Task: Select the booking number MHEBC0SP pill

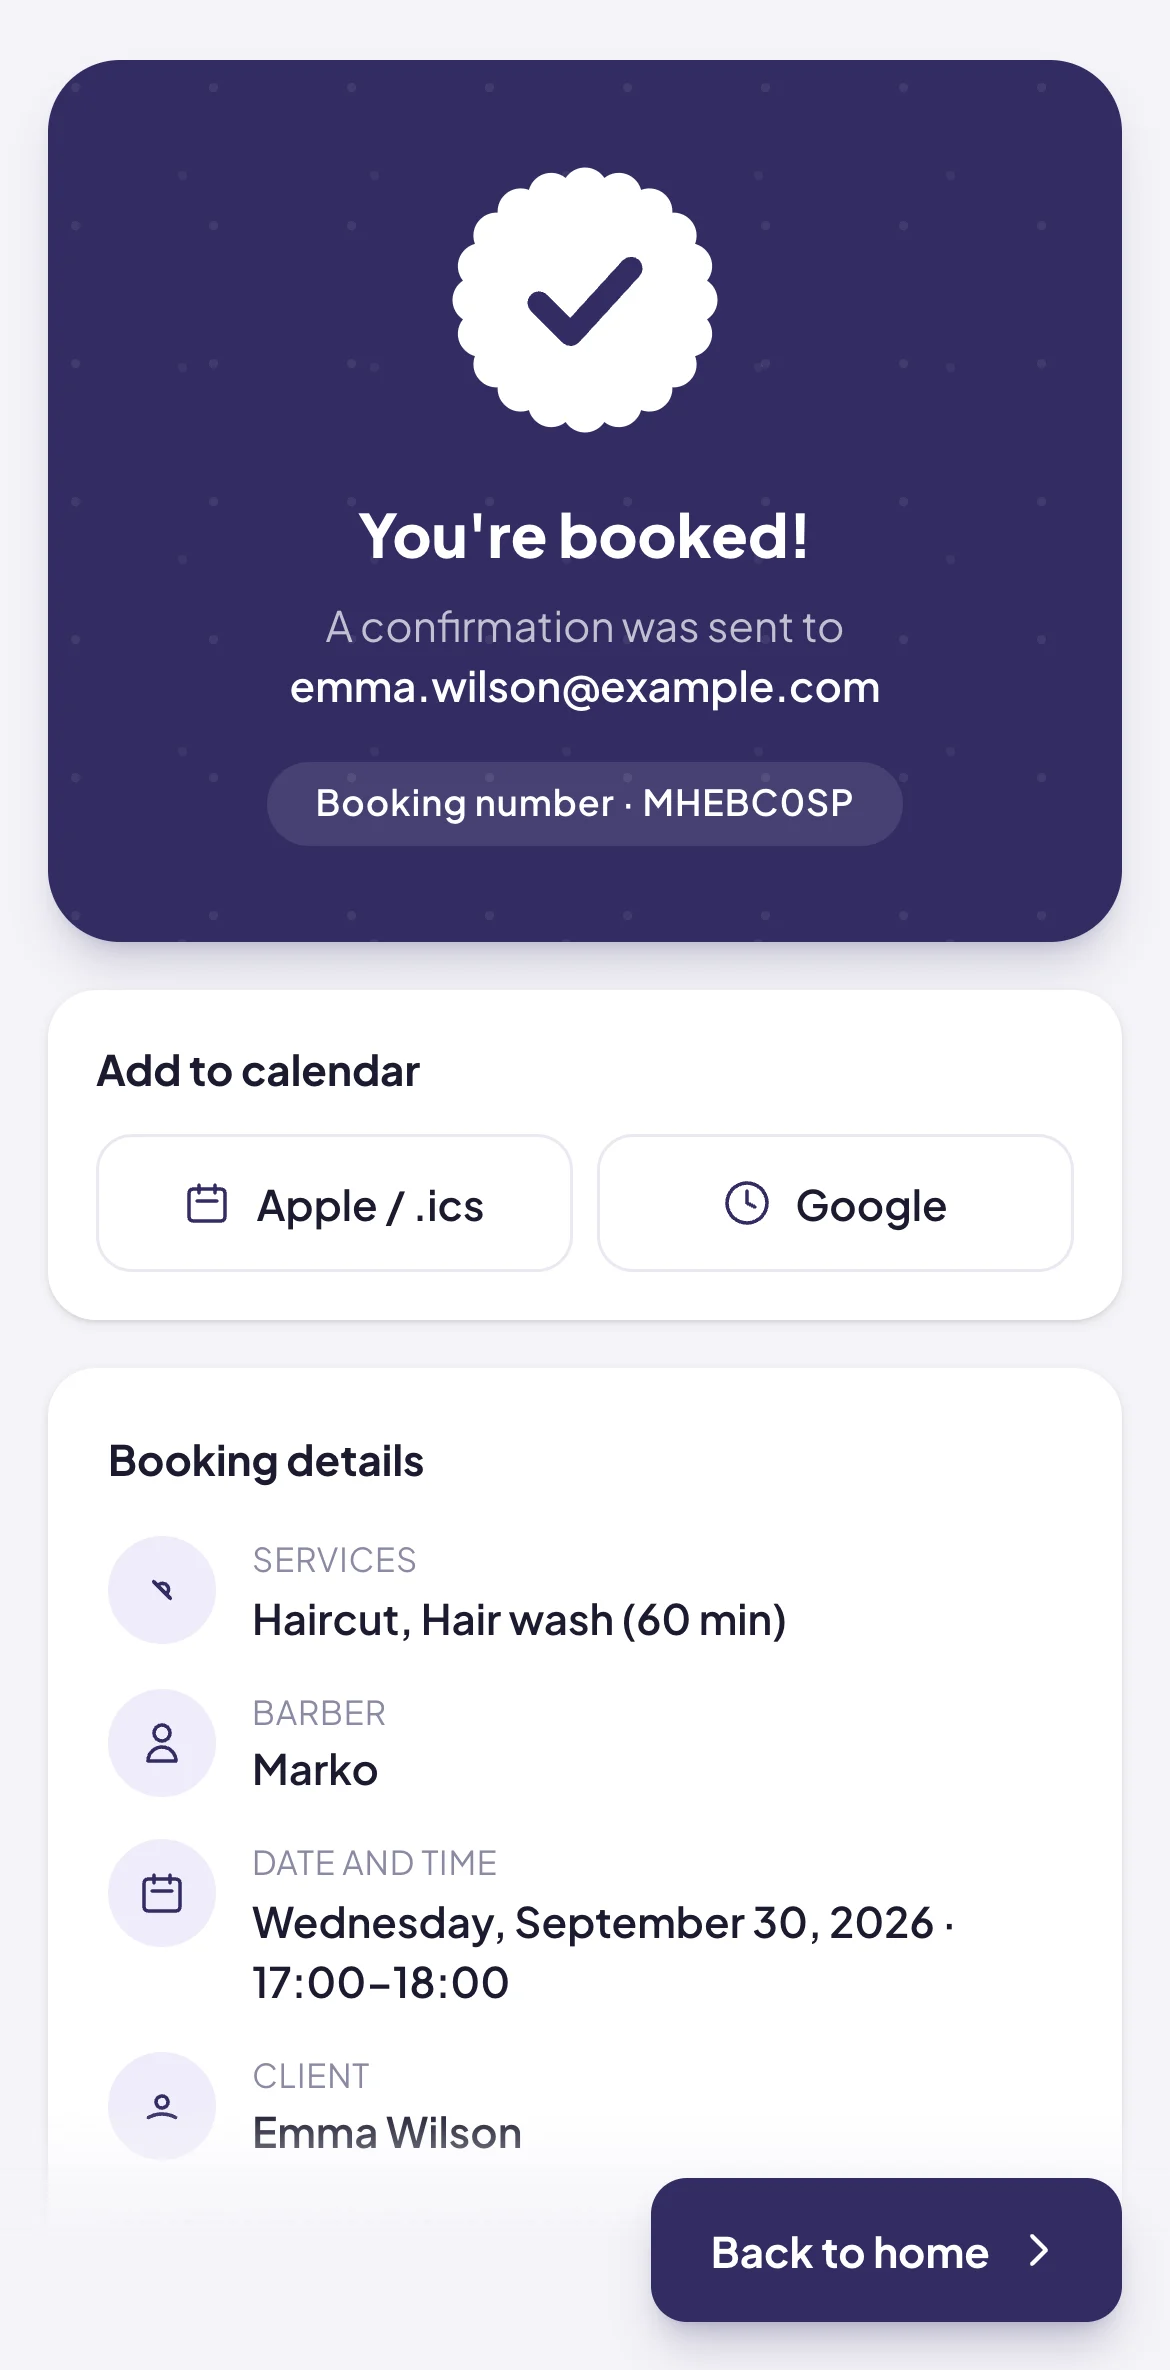Action: pos(585,804)
